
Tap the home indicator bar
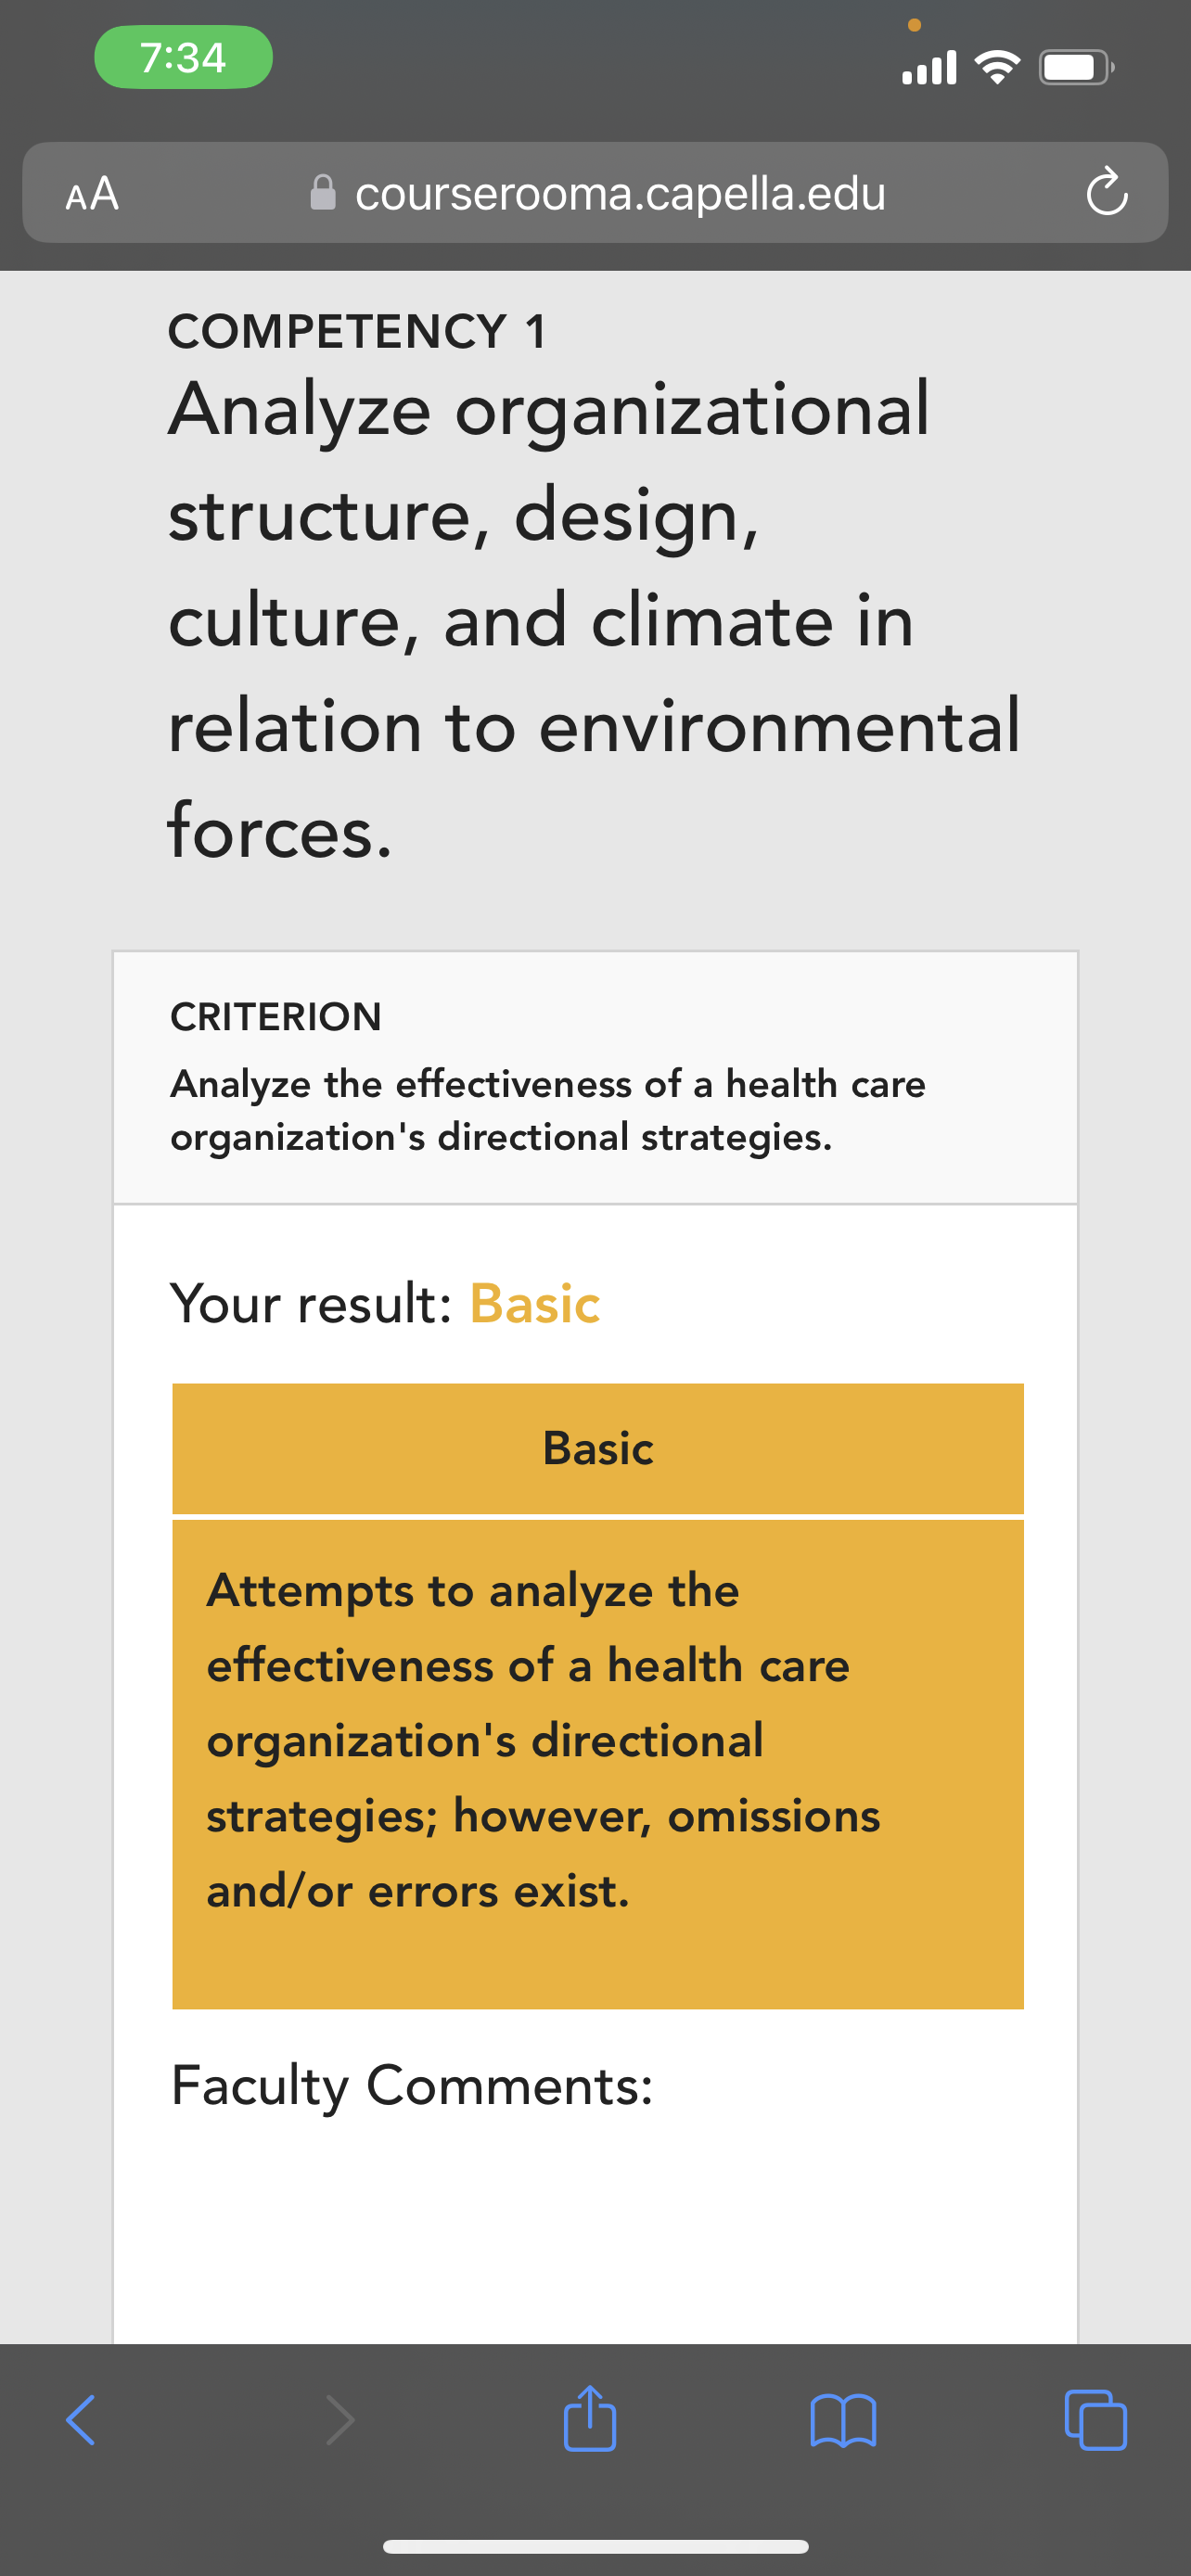coord(595,2546)
